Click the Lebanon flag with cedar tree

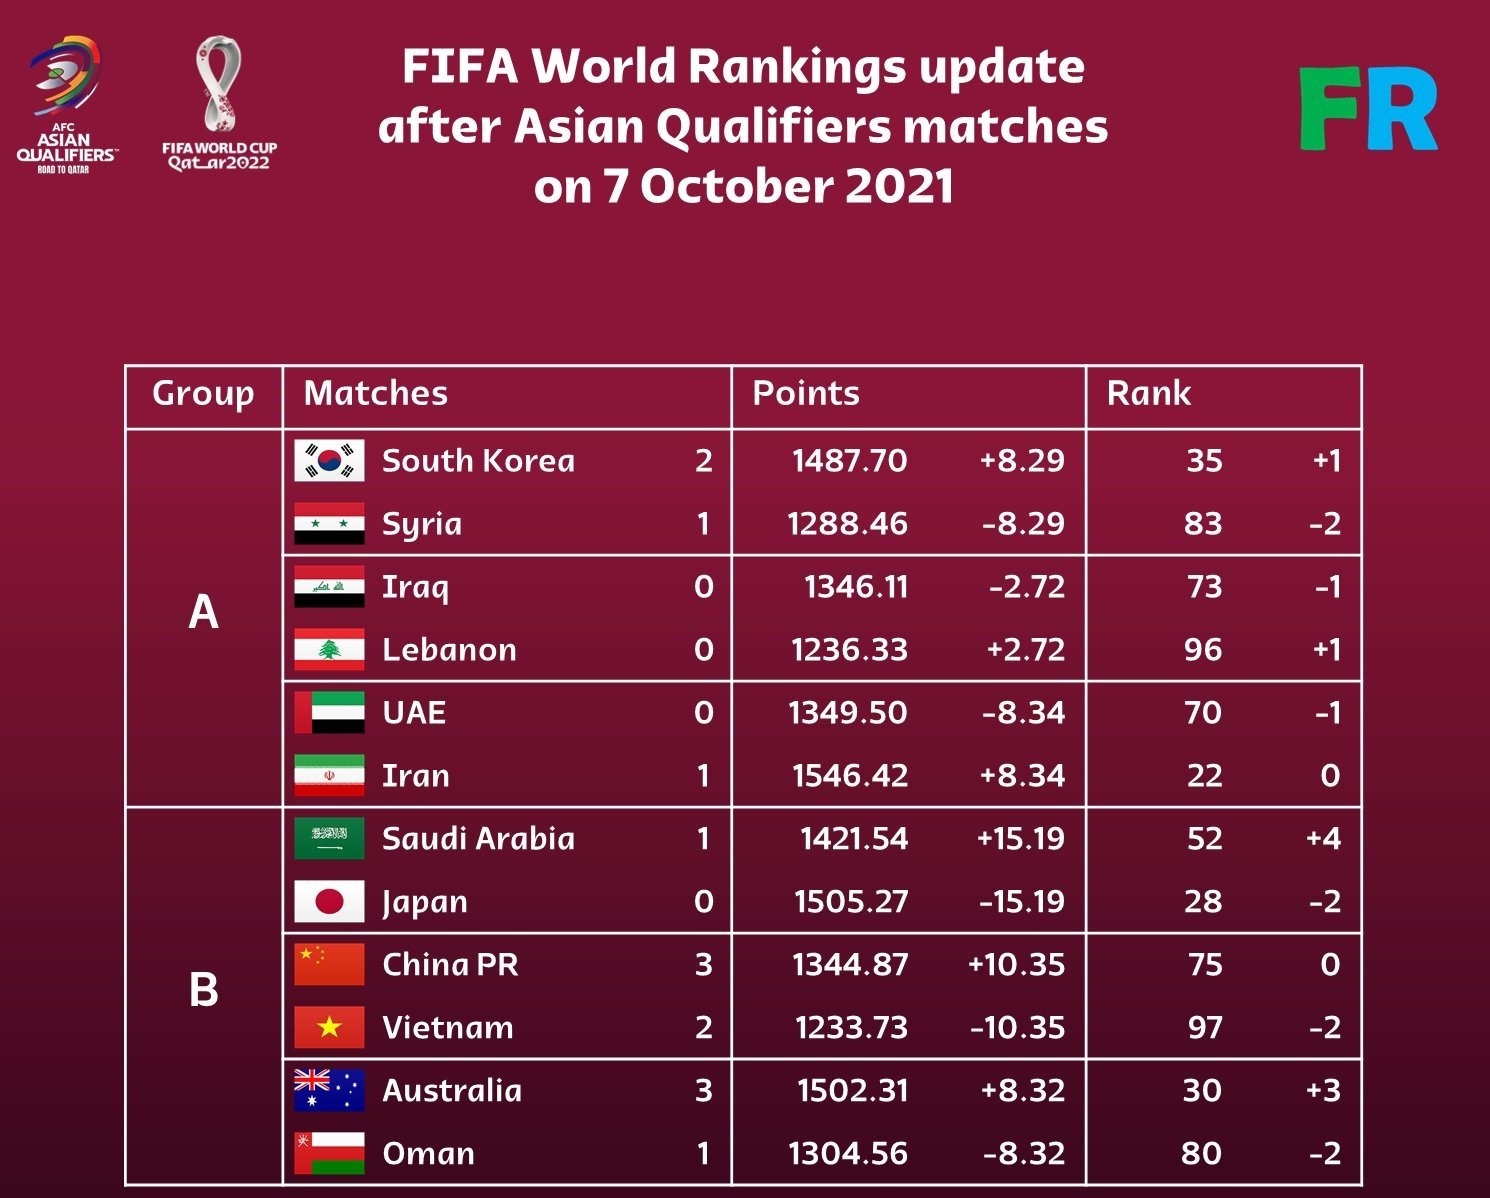tap(329, 650)
